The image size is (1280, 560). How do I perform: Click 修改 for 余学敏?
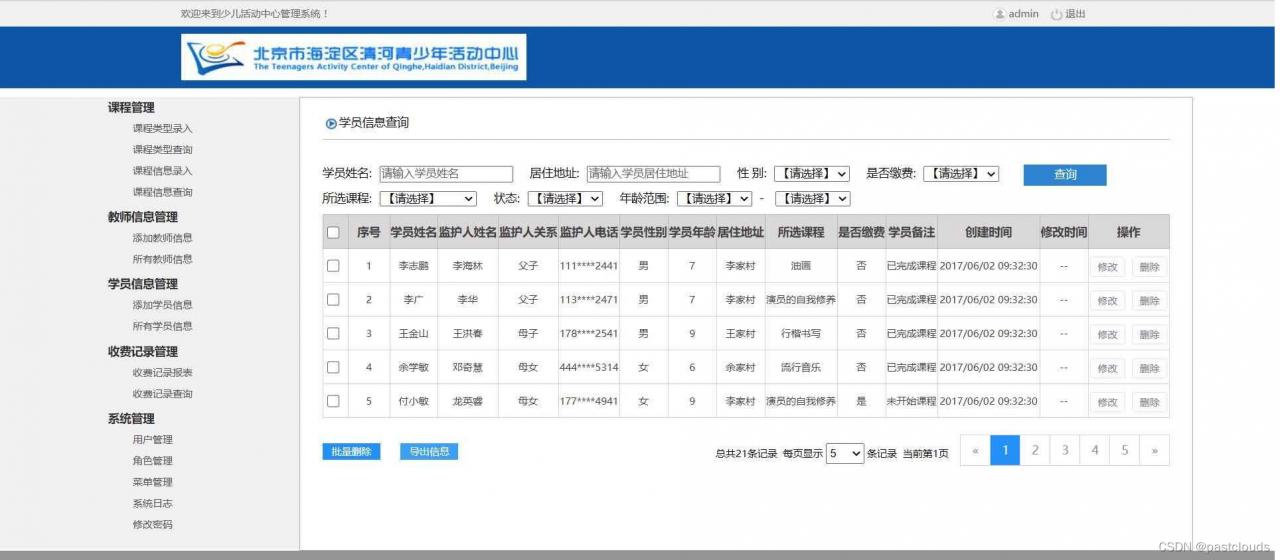(1107, 368)
